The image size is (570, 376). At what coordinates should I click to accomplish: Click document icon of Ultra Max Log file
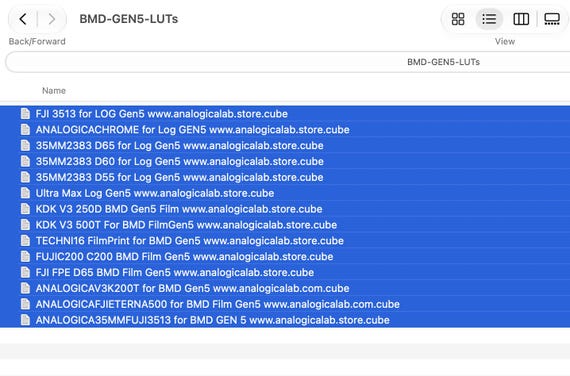(25, 193)
